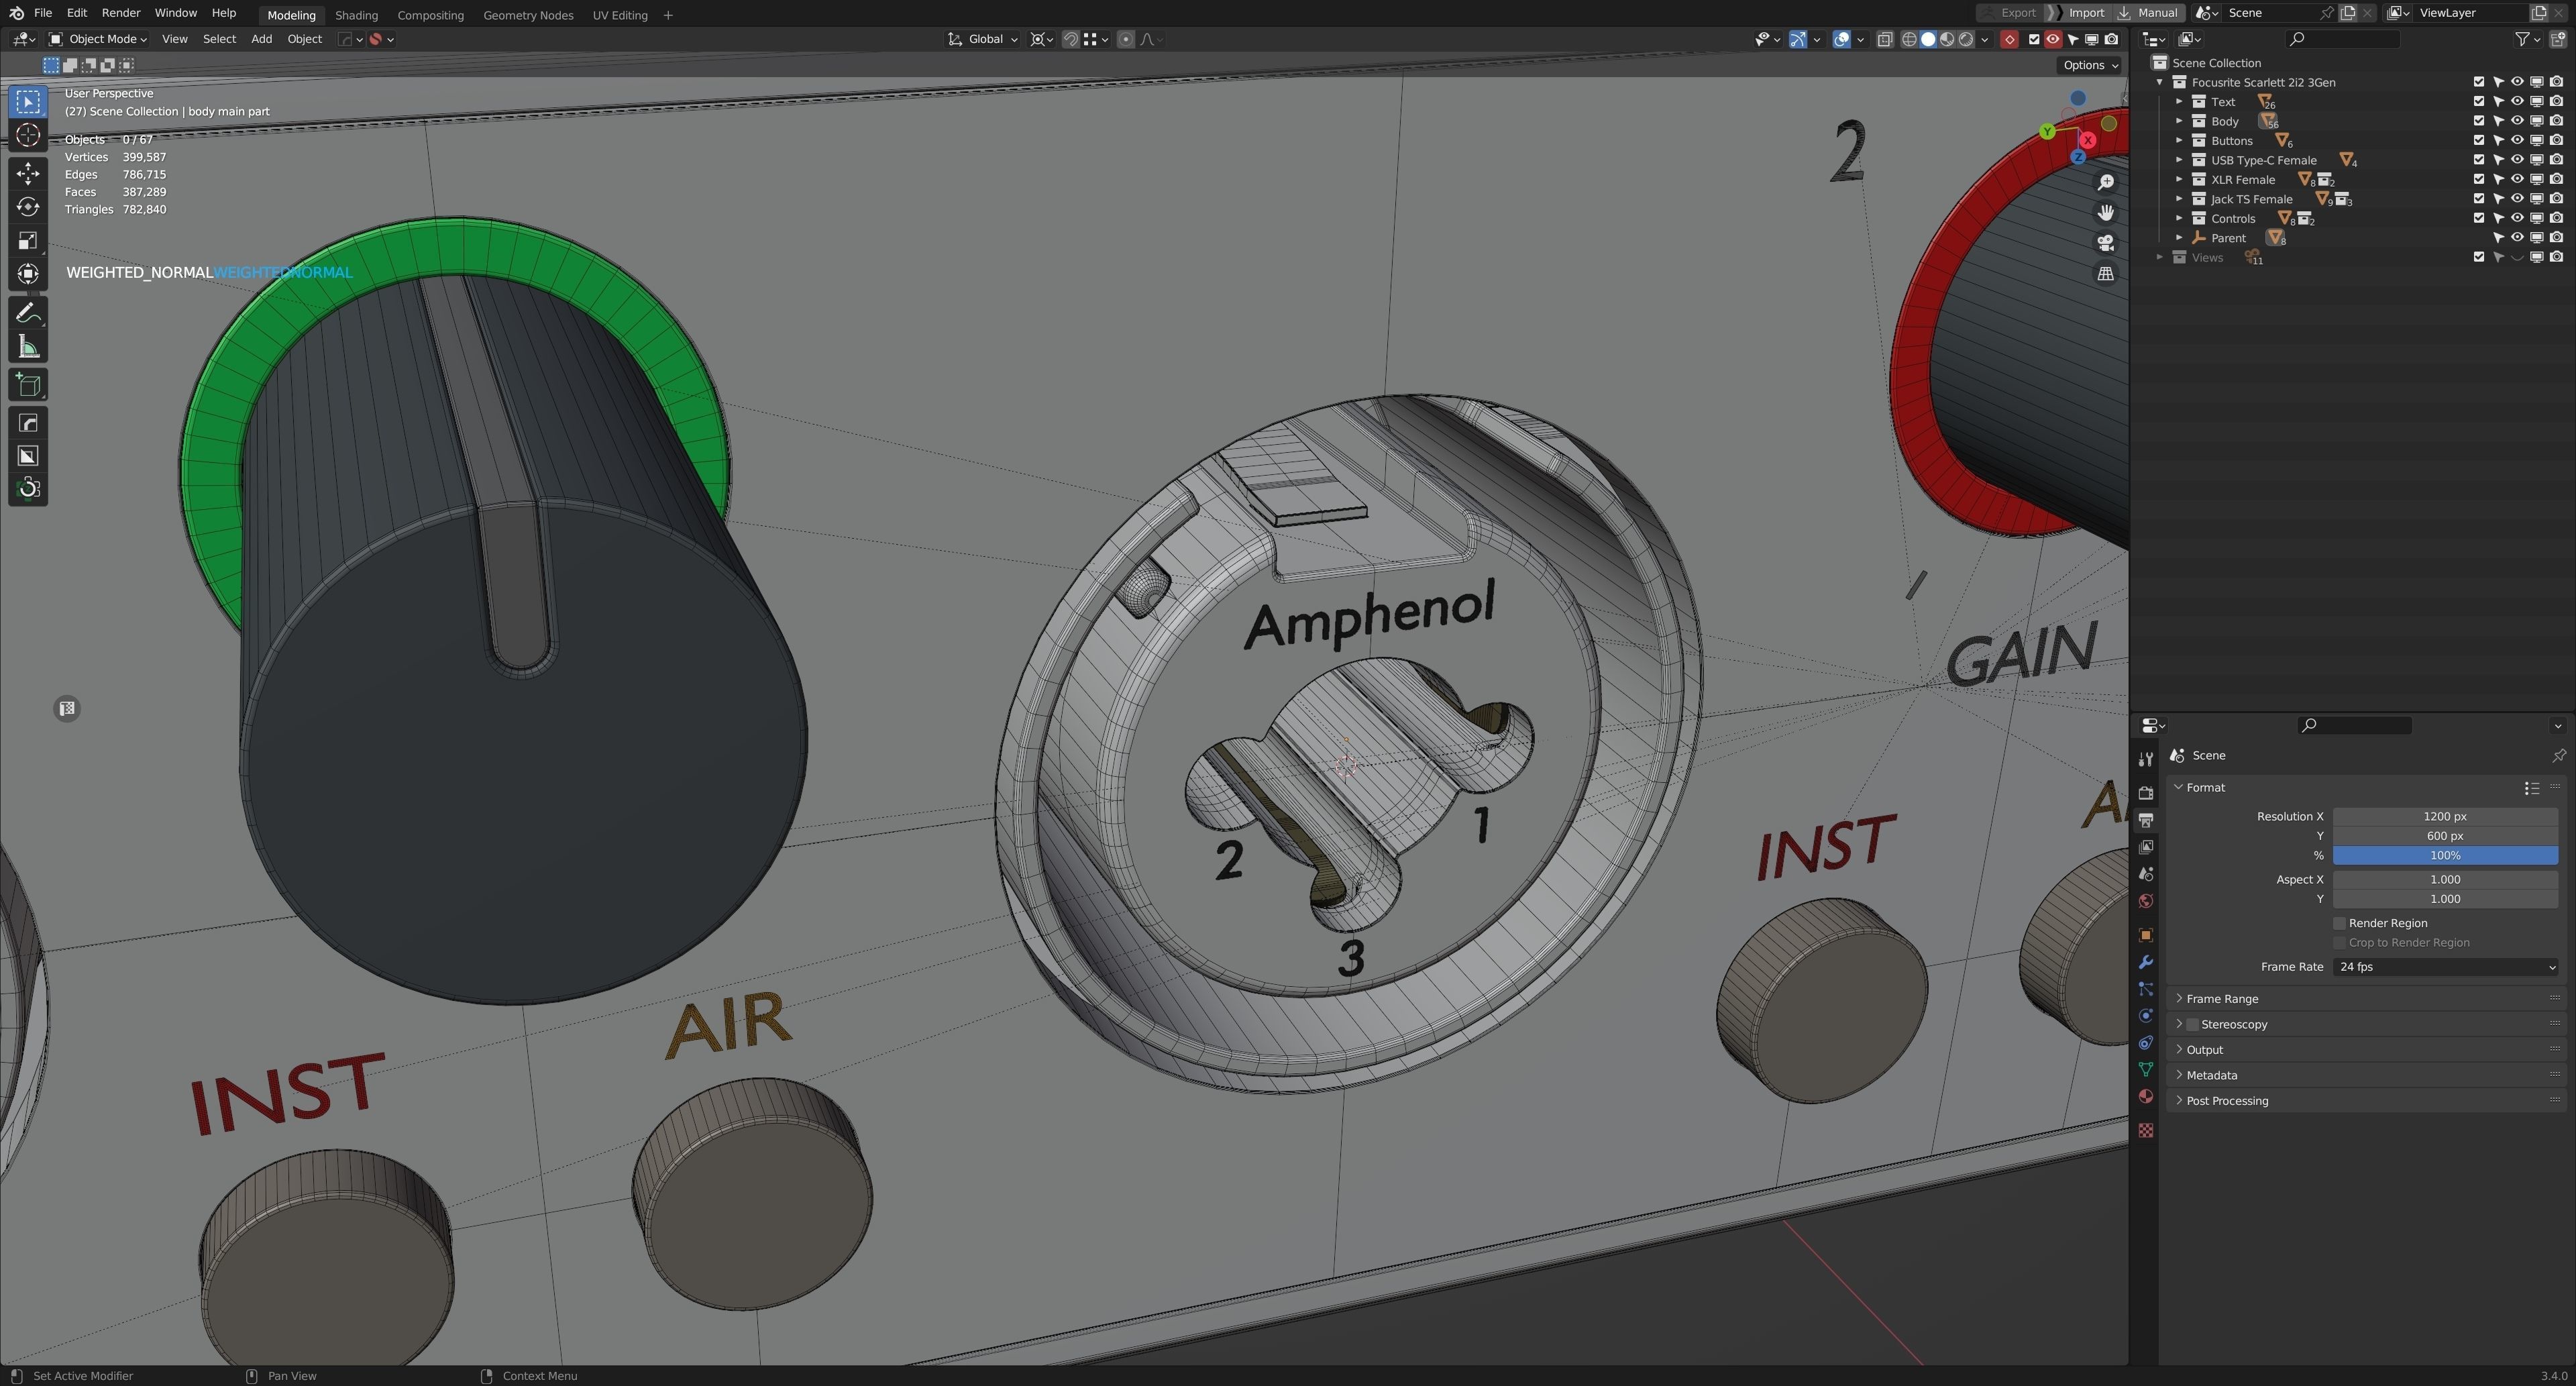Screen dimensions: 2576x1386
Task: Hide the Parent object with its eye icon
Action: [x=2517, y=237]
